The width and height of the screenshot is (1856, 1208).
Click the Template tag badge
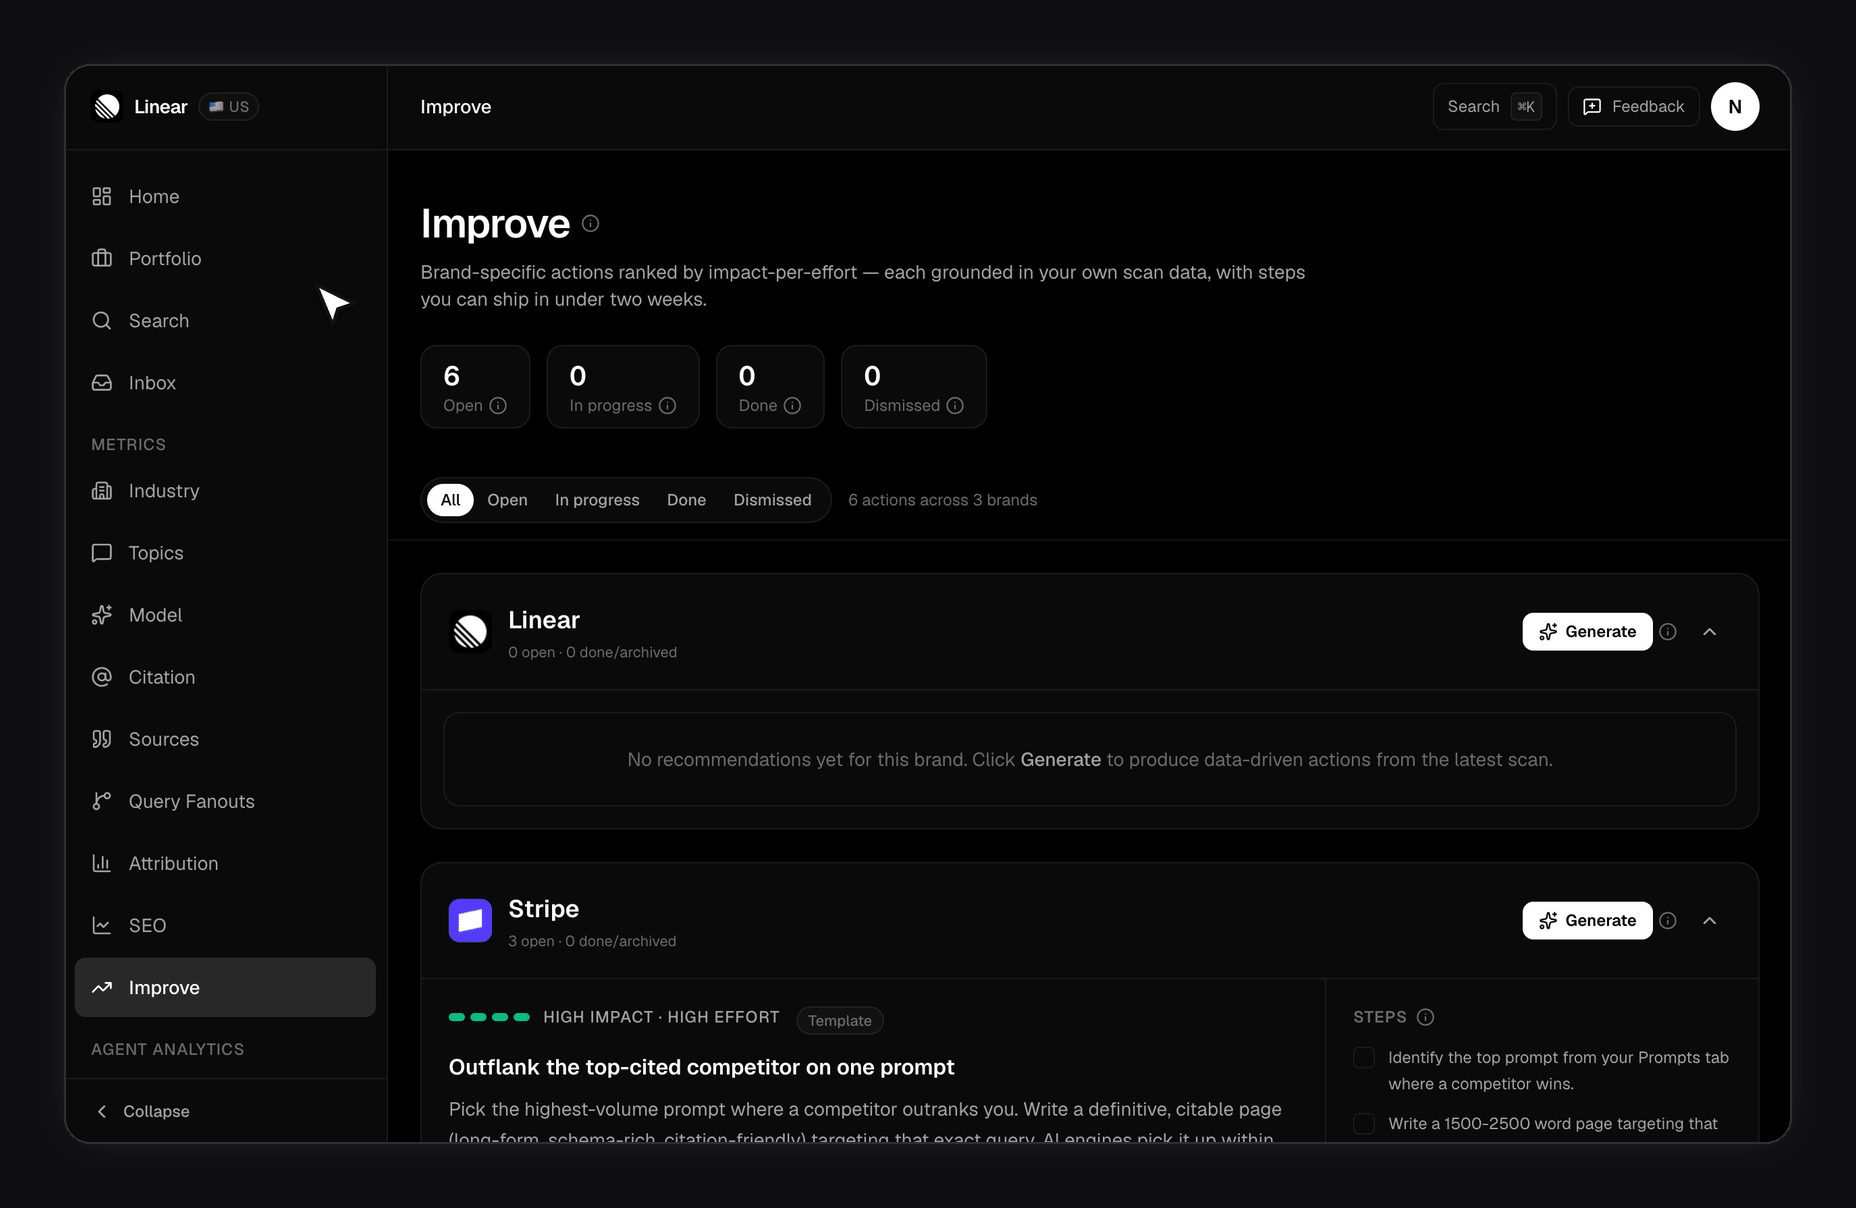click(x=840, y=1020)
